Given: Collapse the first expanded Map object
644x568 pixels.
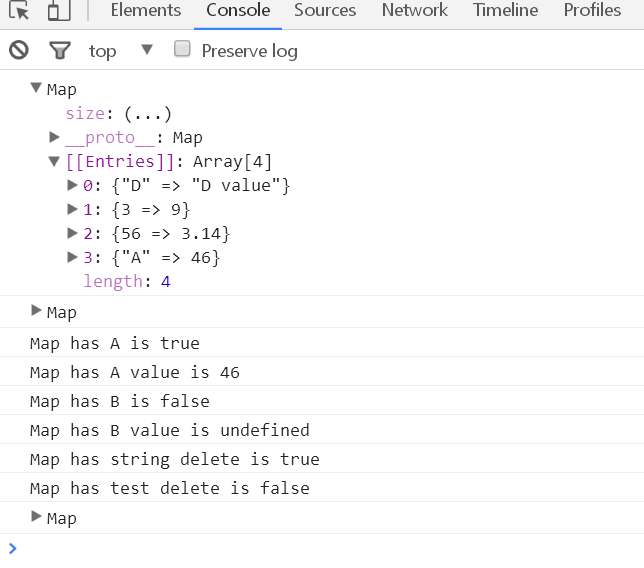Looking at the screenshot, I should [x=36, y=87].
